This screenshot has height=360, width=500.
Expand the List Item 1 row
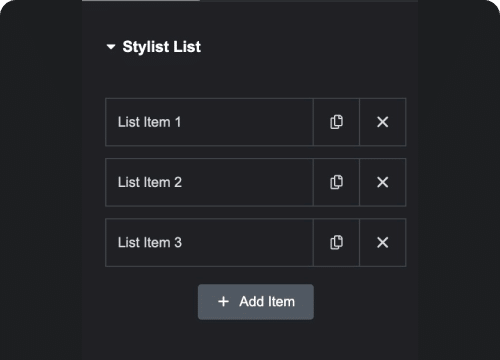pyautogui.click(x=209, y=122)
